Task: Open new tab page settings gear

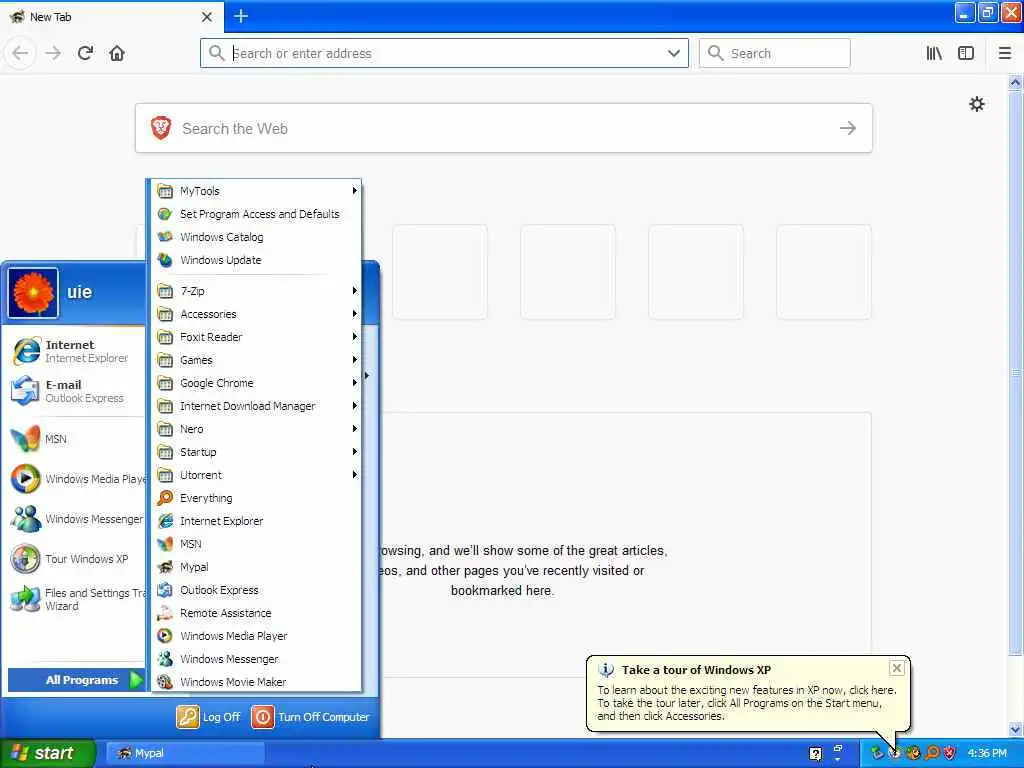Action: point(976,104)
